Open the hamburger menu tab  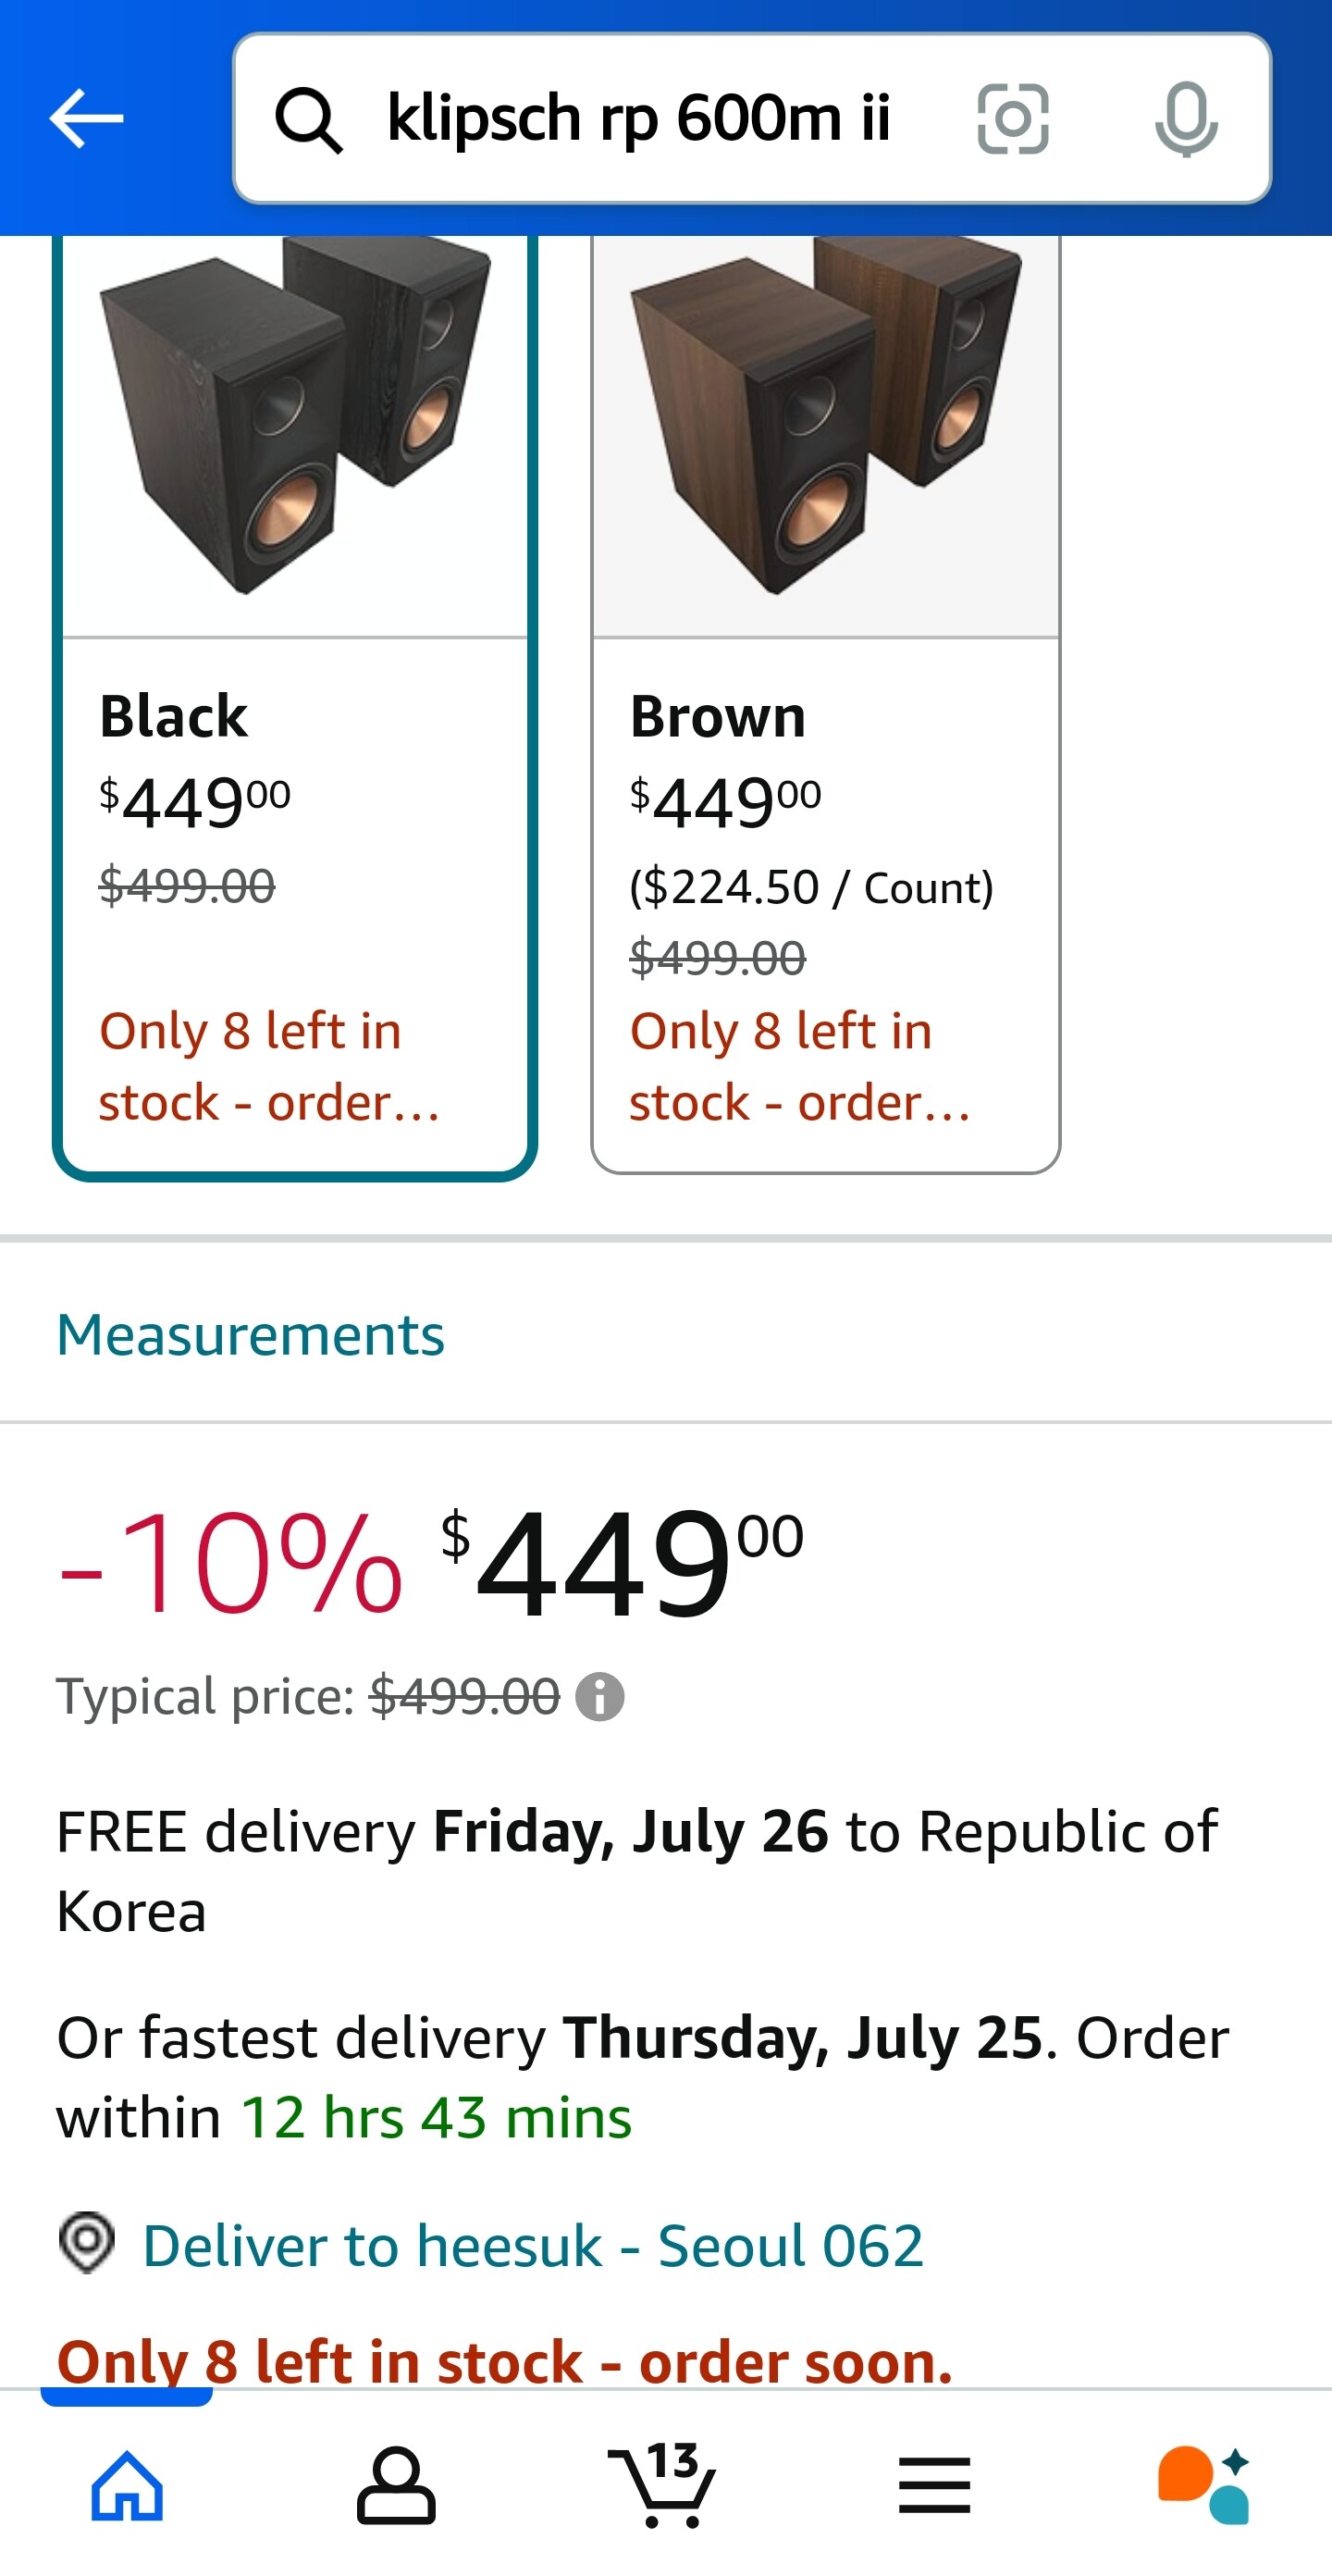934,2486
